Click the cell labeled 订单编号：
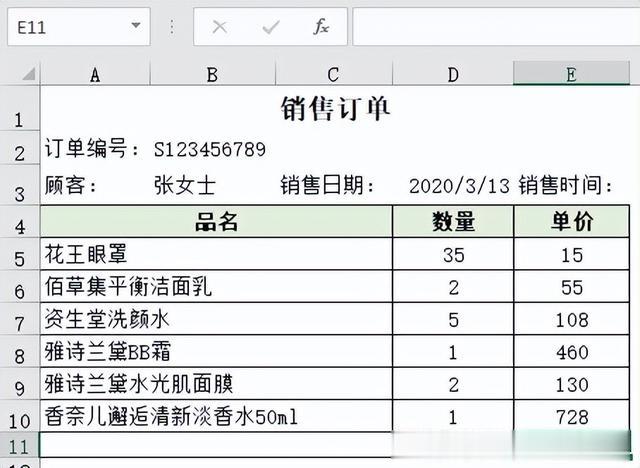 point(92,148)
